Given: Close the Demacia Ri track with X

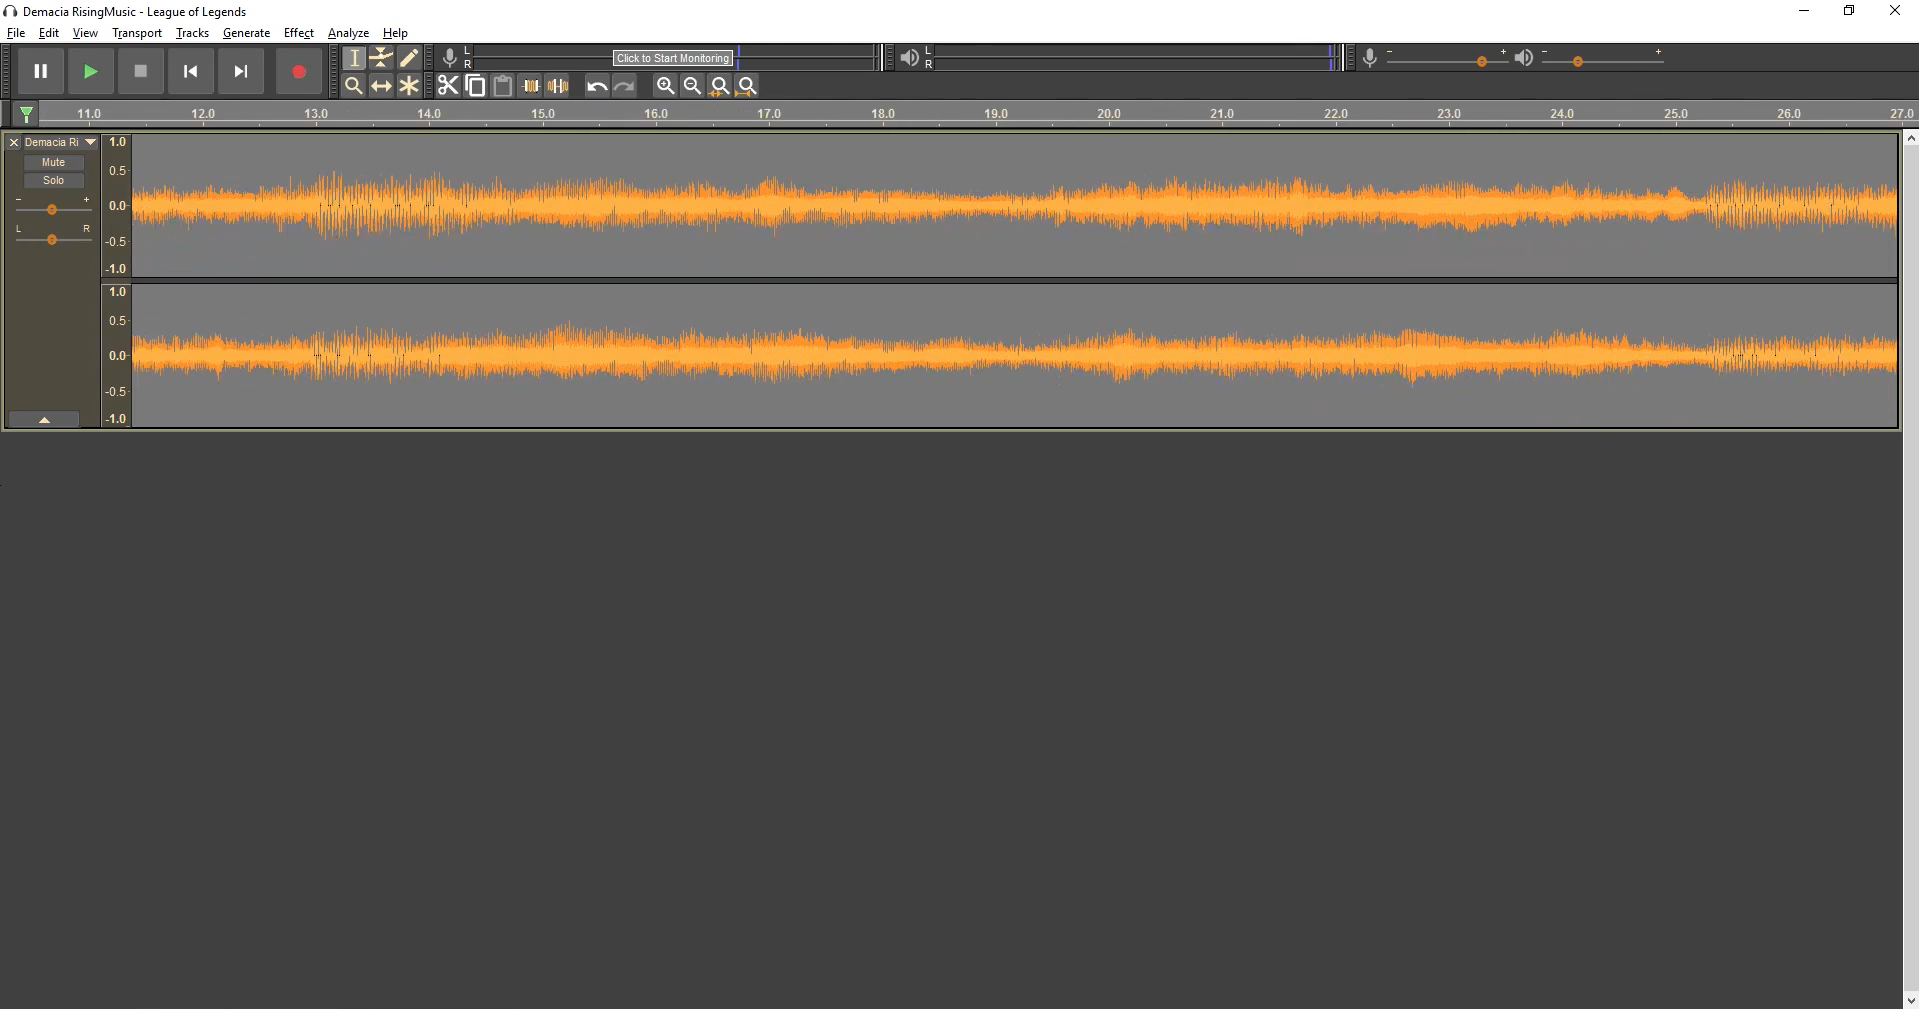Looking at the screenshot, I should (x=14, y=143).
